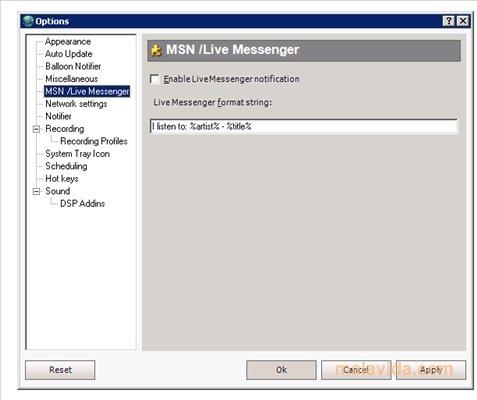Open Auto Update settings
The width and height of the screenshot is (477, 400).
(x=69, y=54)
